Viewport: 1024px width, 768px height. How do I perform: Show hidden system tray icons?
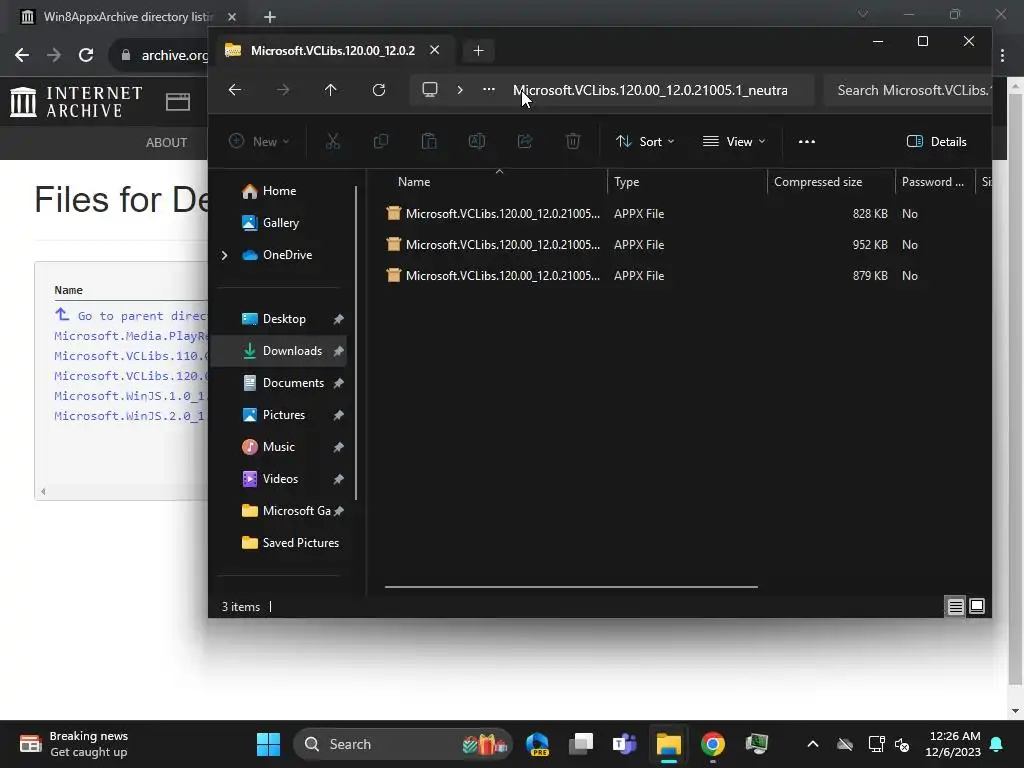click(812, 744)
